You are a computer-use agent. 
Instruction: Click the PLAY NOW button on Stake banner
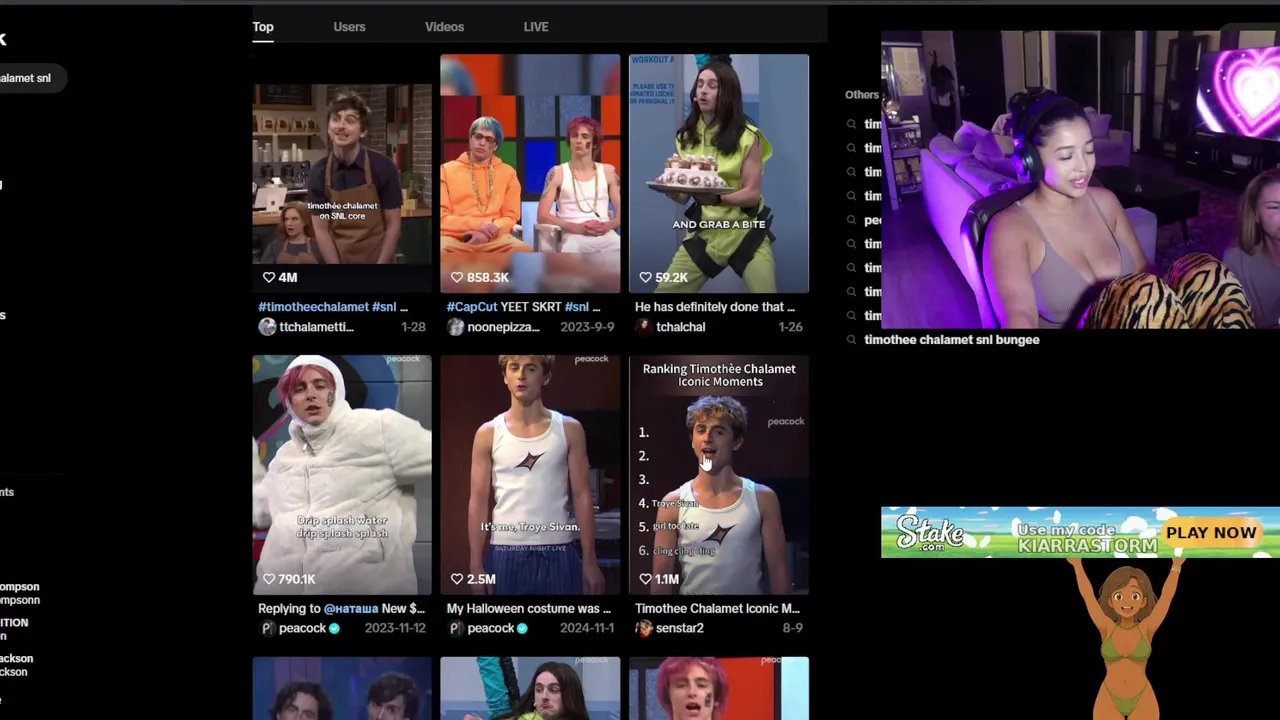coord(1211,533)
